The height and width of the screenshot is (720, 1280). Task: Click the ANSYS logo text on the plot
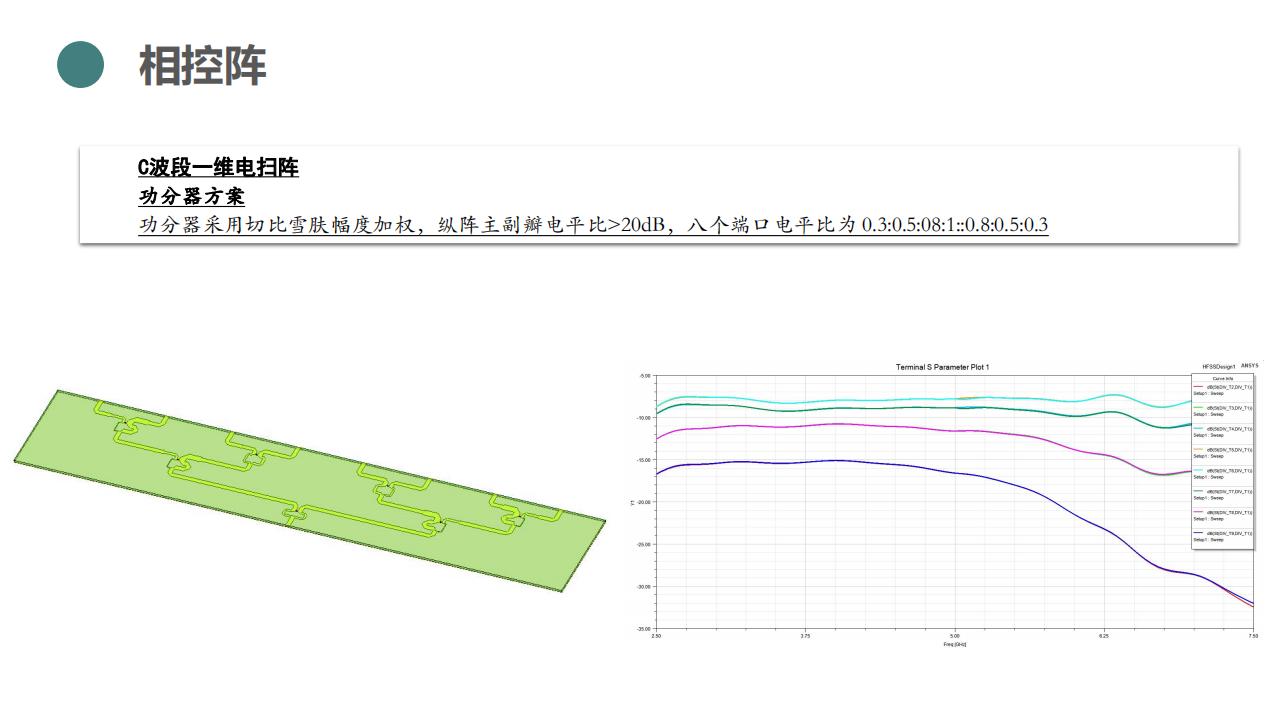[1250, 366]
